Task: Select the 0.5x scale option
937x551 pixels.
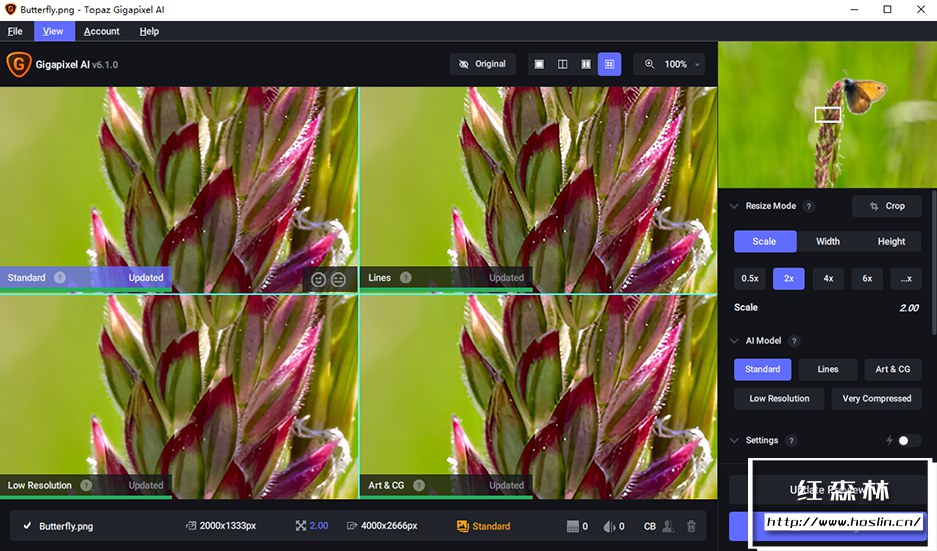Action: (750, 278)
